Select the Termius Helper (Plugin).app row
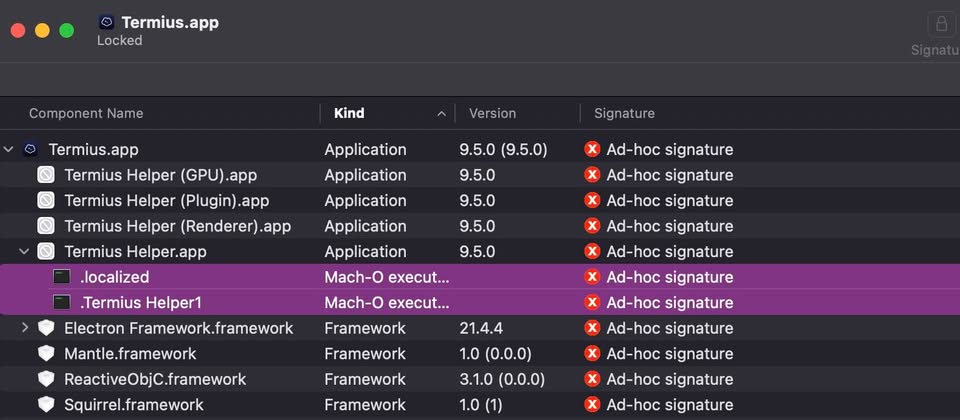This screenshot has width=960, height=420. 167,200
